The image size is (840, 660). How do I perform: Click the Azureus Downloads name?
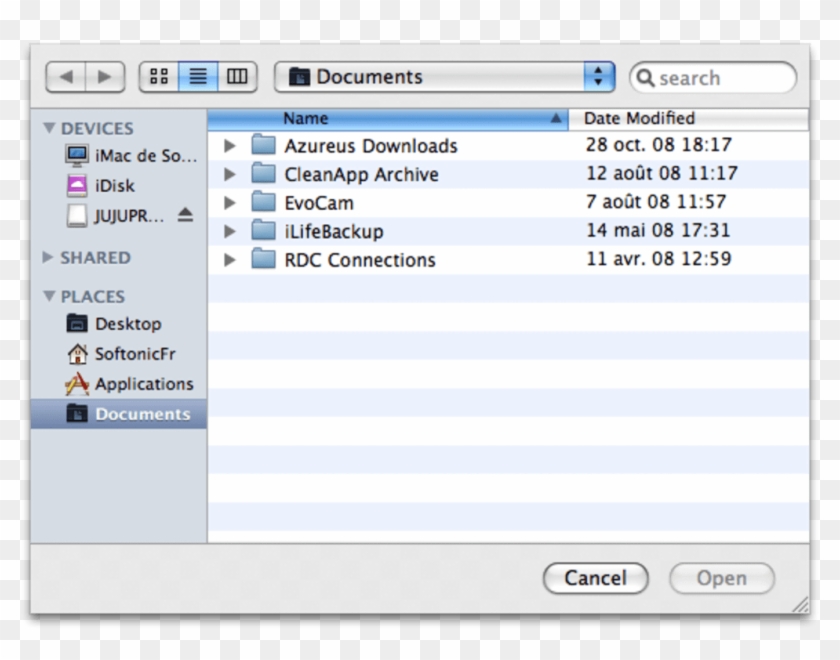(371, 146)
